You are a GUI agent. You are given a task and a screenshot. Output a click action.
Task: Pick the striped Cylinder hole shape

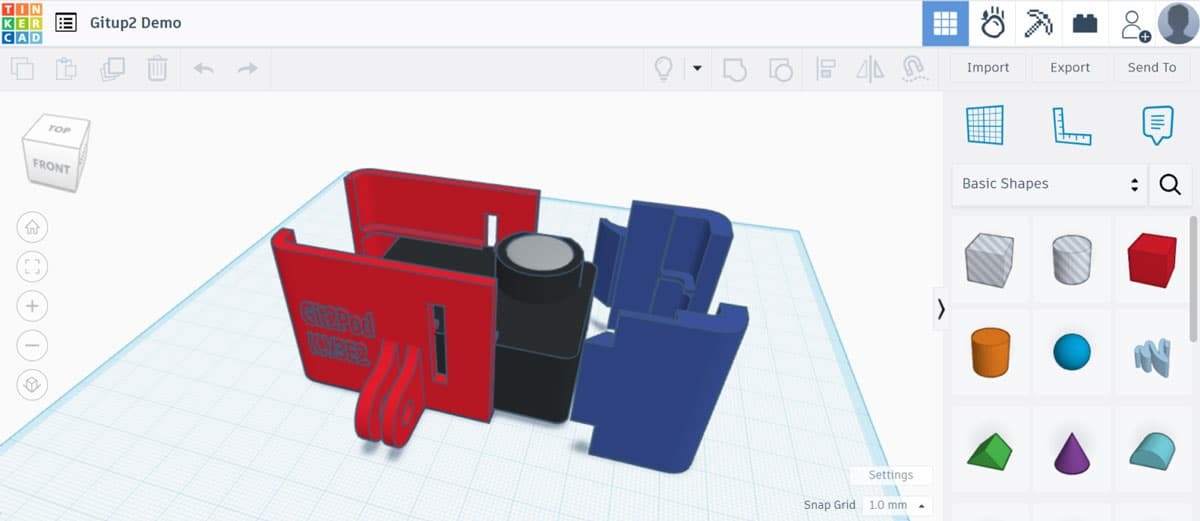coord(1071,260)
